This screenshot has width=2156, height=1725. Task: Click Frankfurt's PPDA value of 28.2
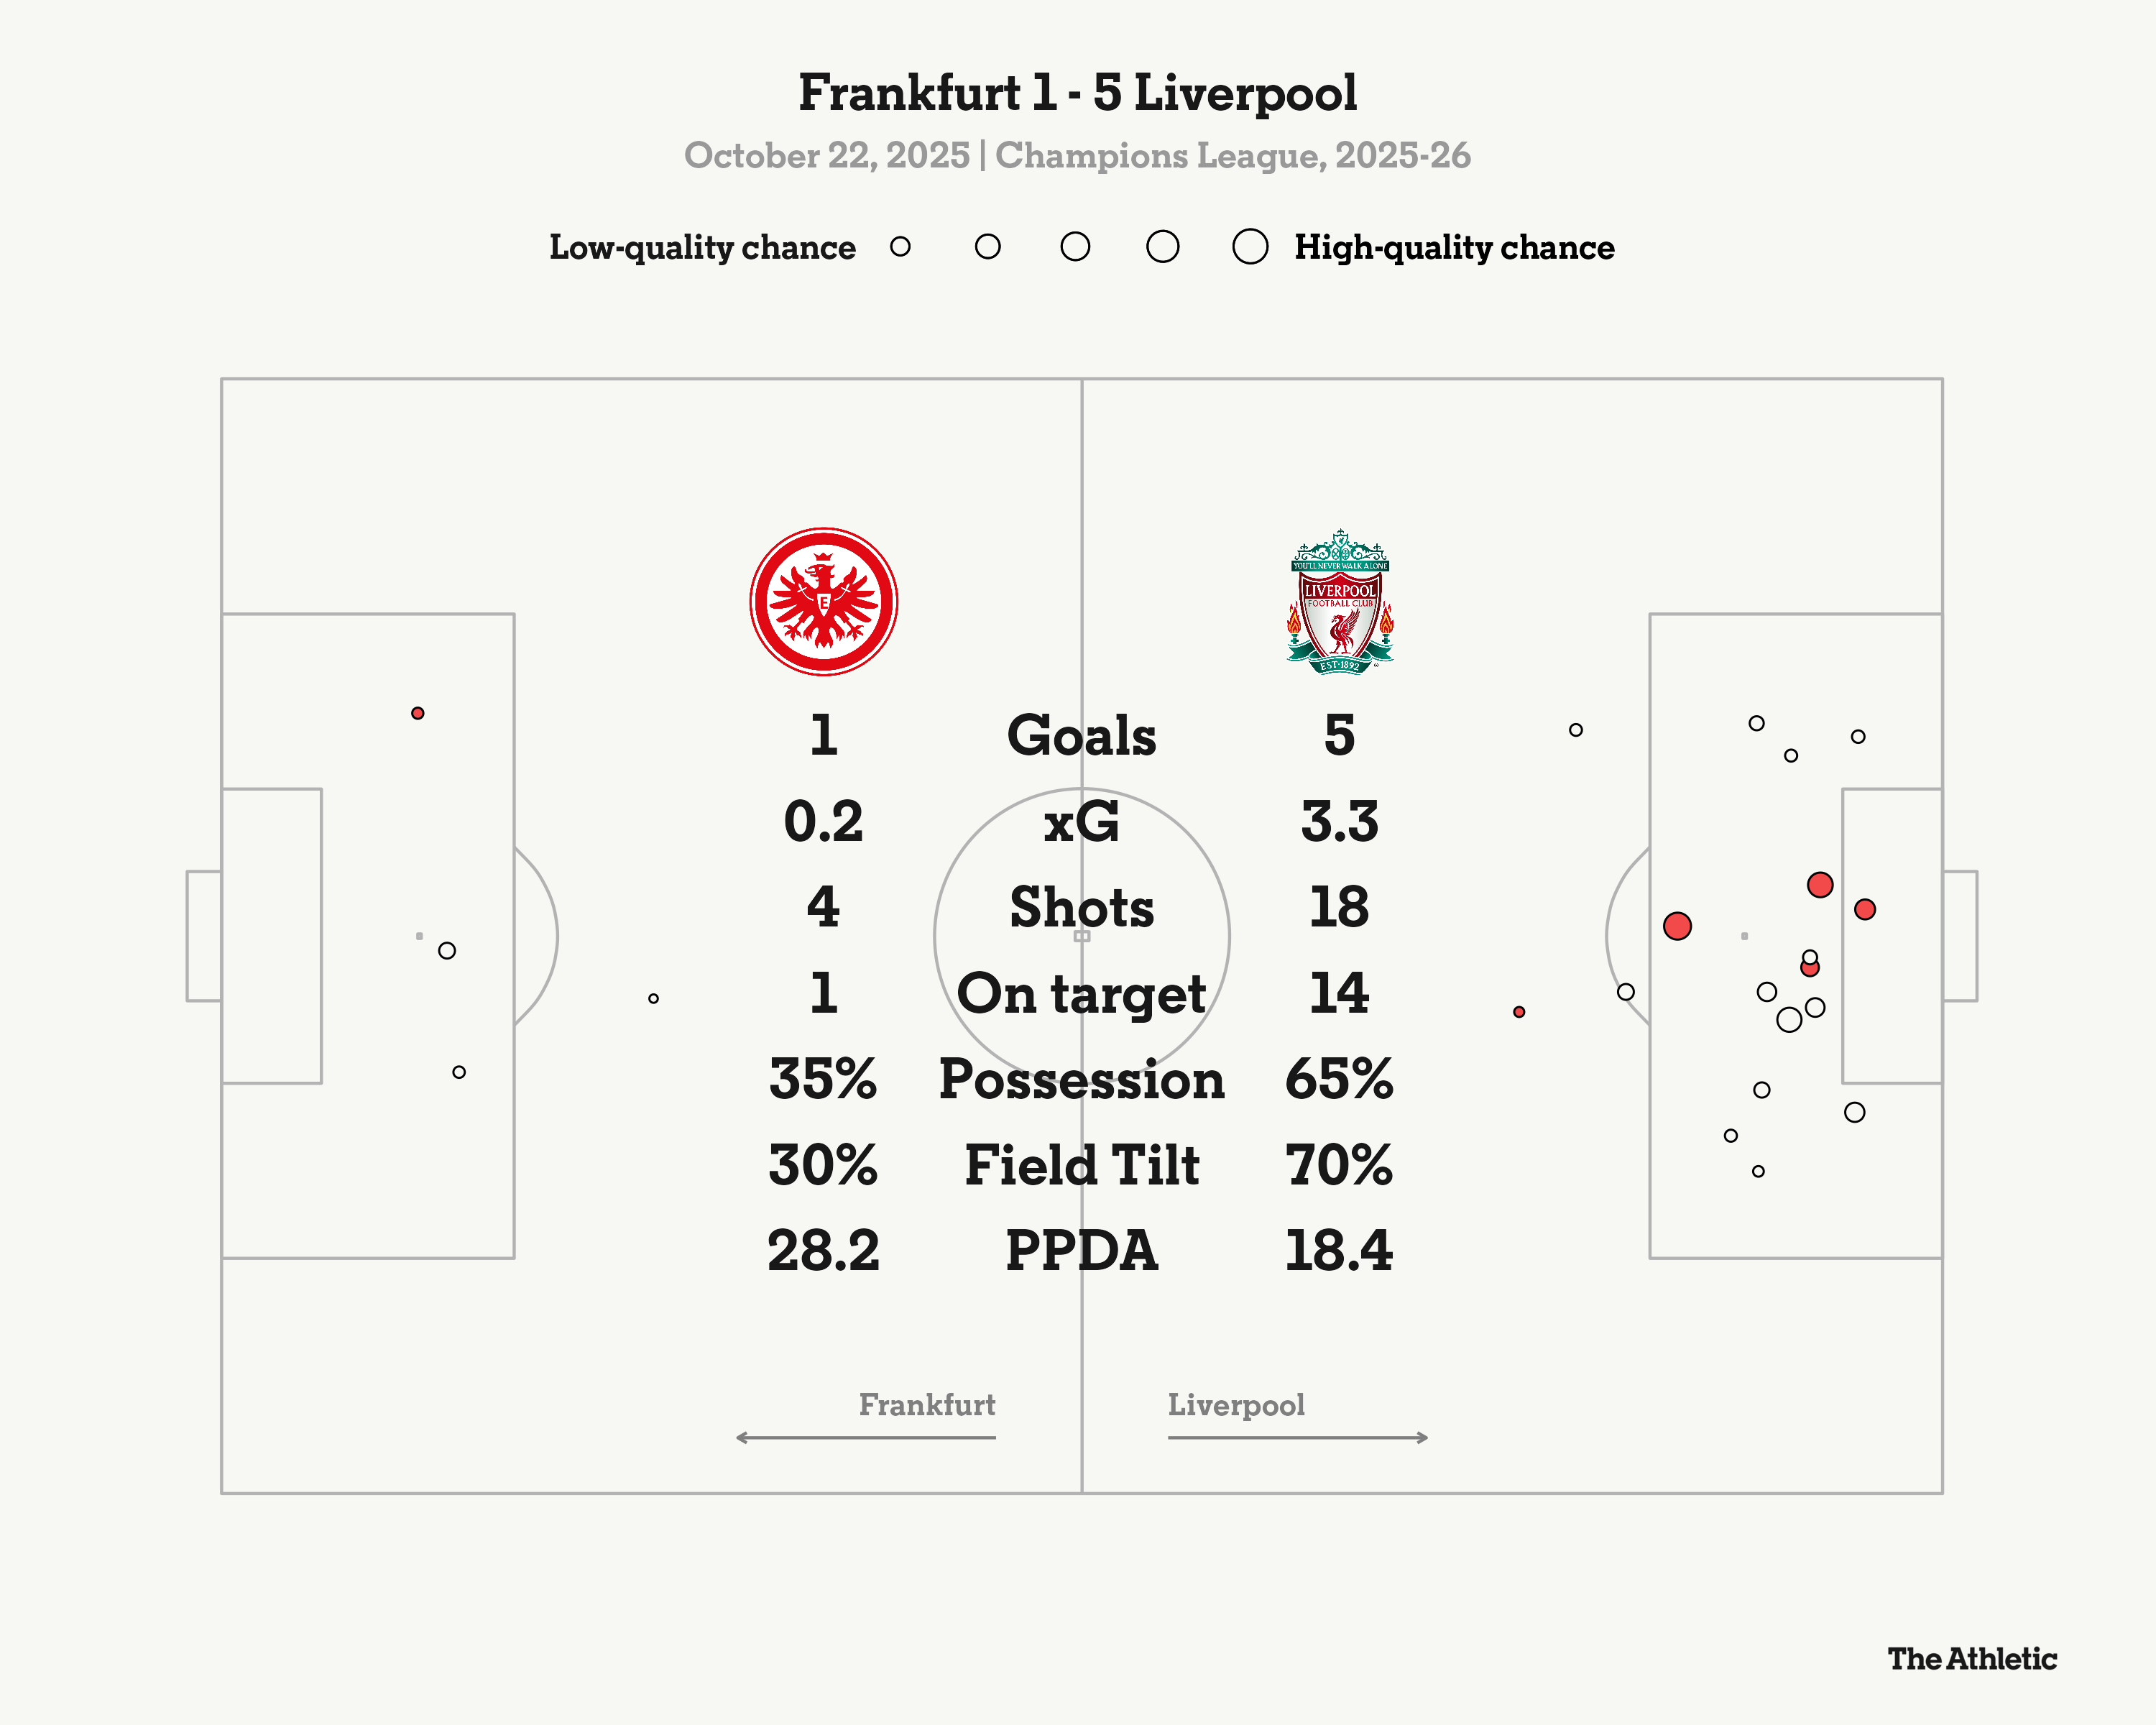823,1250
